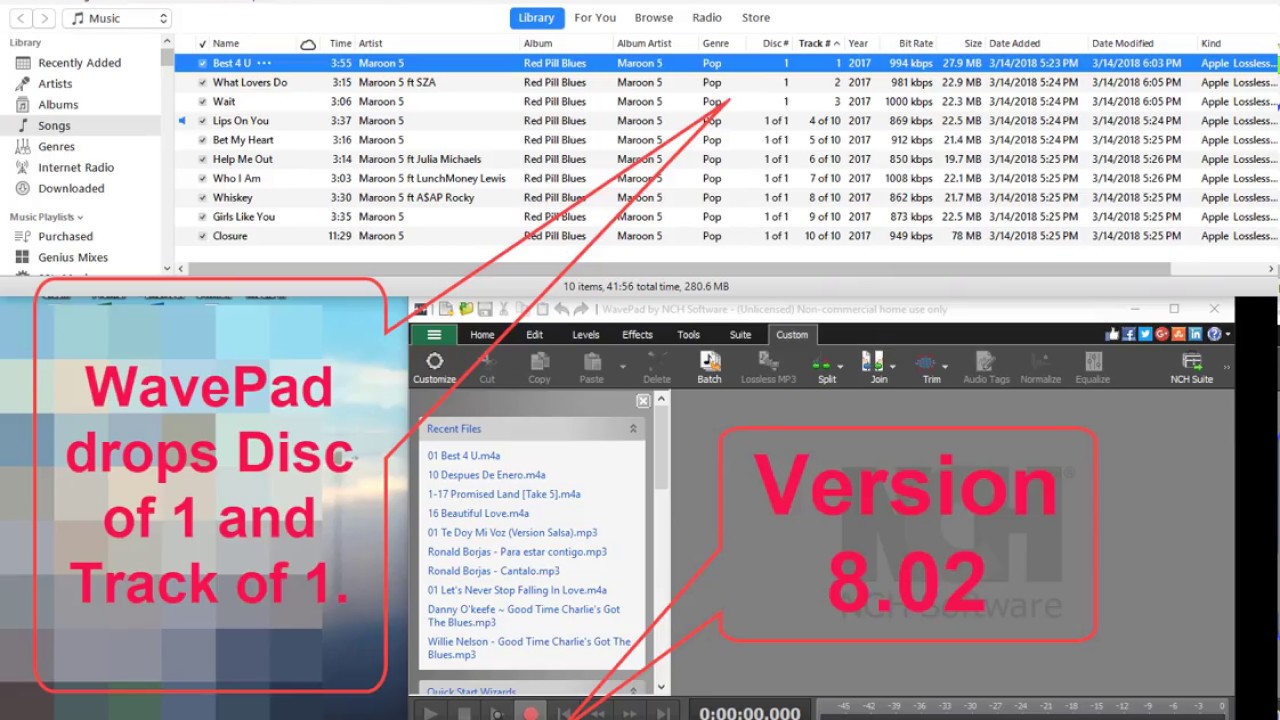Click the Equalize tool icon
The width and height of the screenshot is (1280, 720).
point(1092,368)
